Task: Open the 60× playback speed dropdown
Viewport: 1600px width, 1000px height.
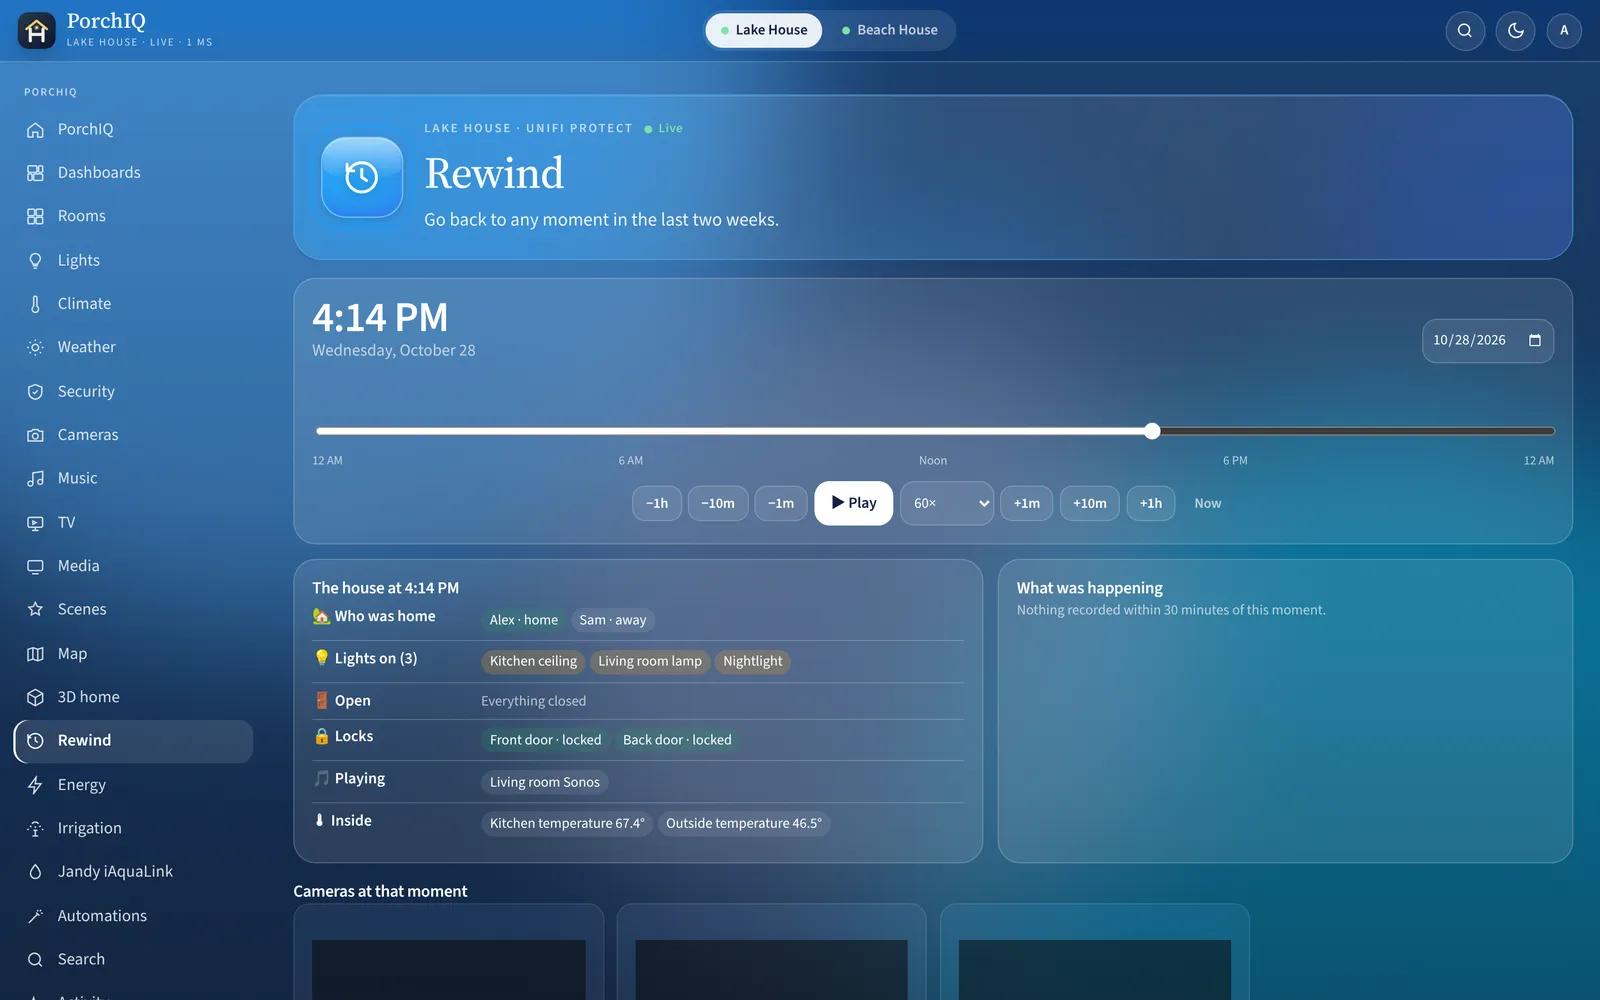Action: tap(947, 503)
